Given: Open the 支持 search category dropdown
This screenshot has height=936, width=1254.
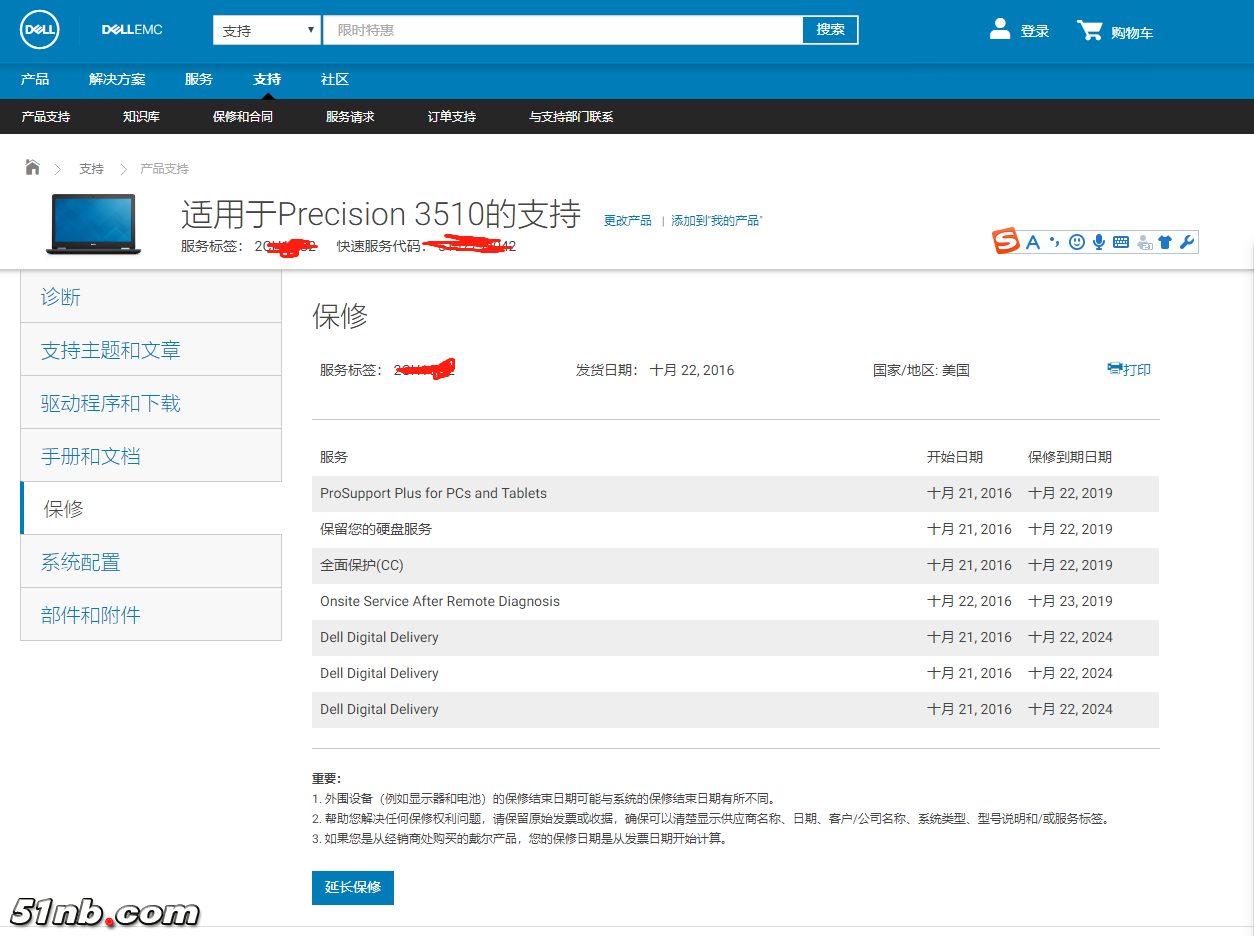Looking at the screenshot, I should 266,29.
